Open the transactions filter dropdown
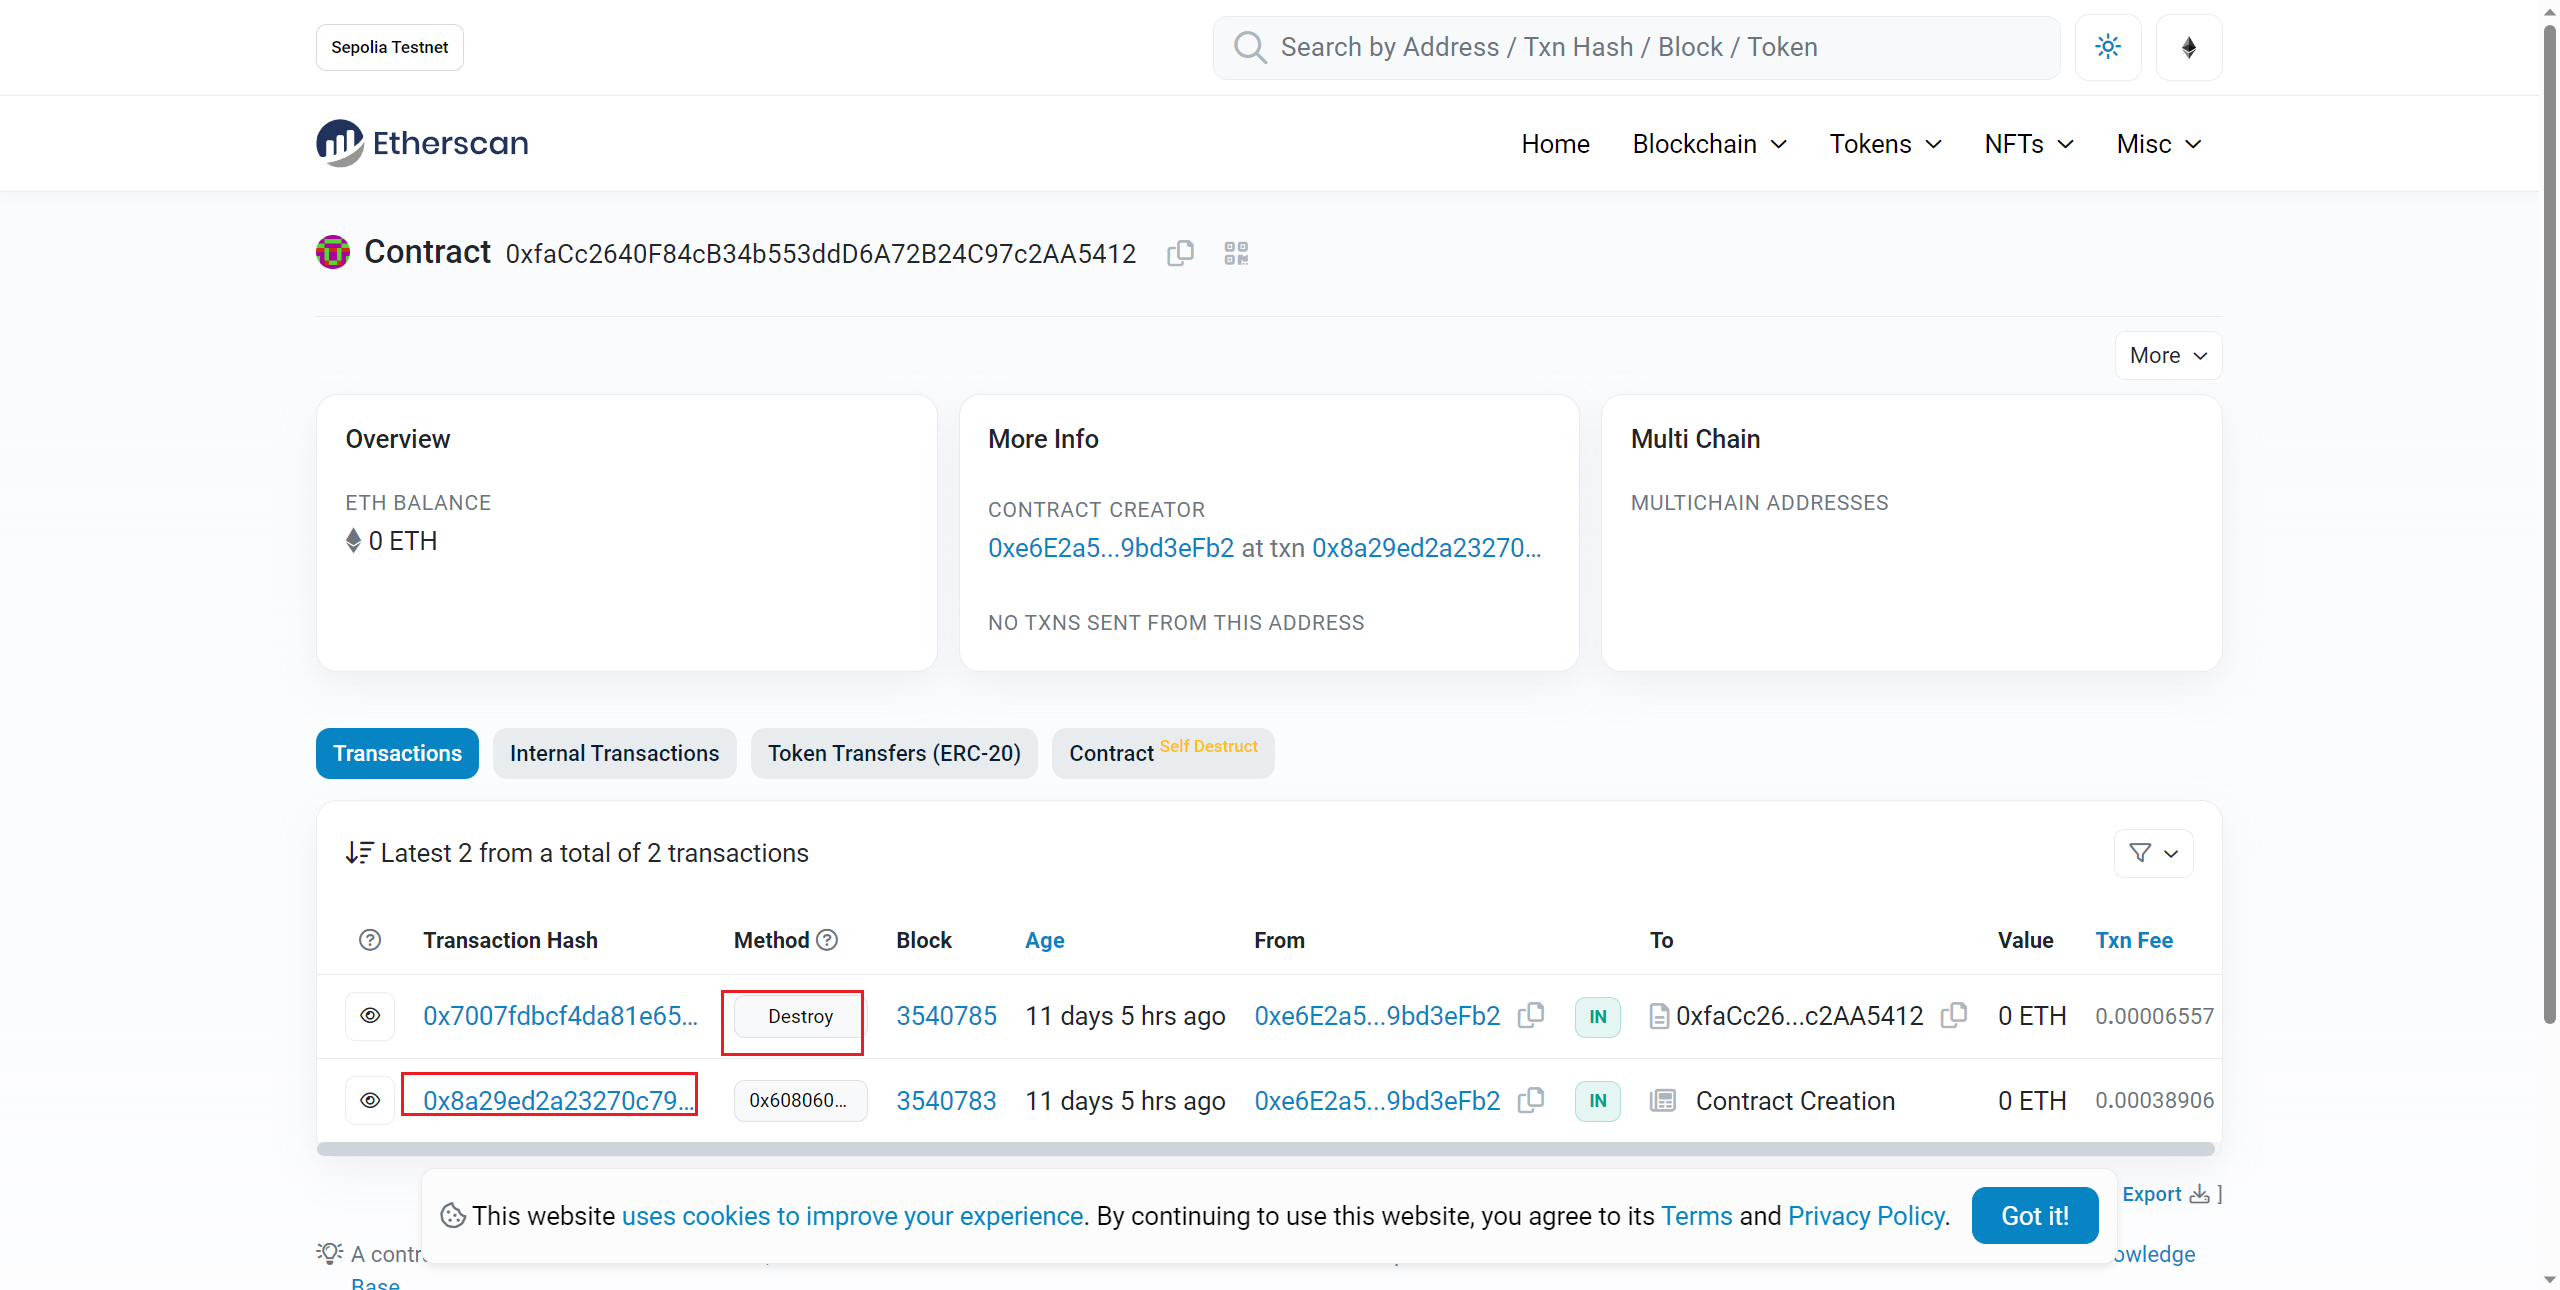The height and width of the screenshot is (1290, 2560). pos(2153,853)
